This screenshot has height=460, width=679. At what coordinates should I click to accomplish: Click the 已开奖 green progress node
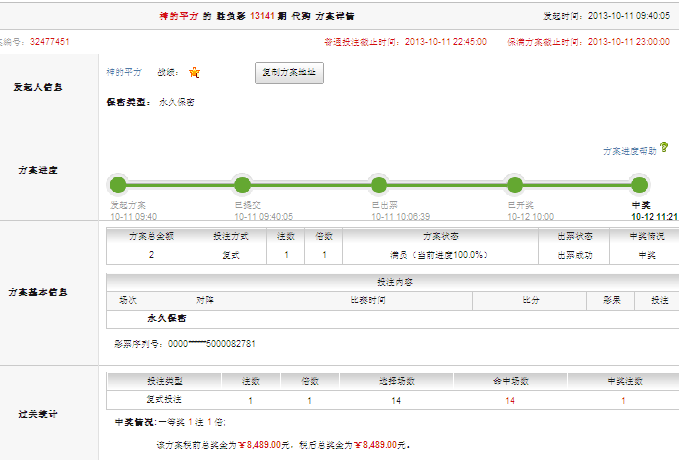coord(515,185)
